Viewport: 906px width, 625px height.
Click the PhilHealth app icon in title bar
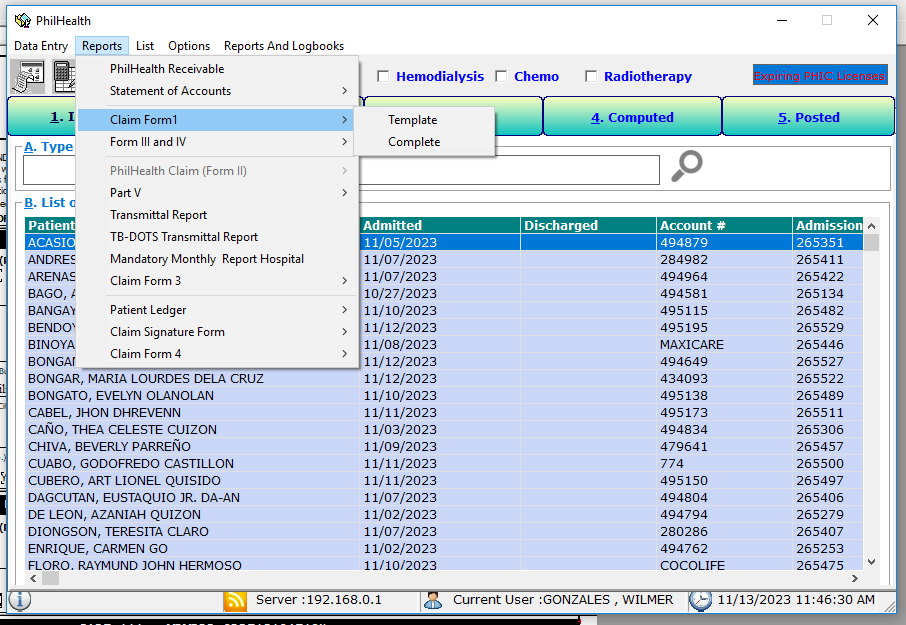pyautogui.click(x=22, y=20)
